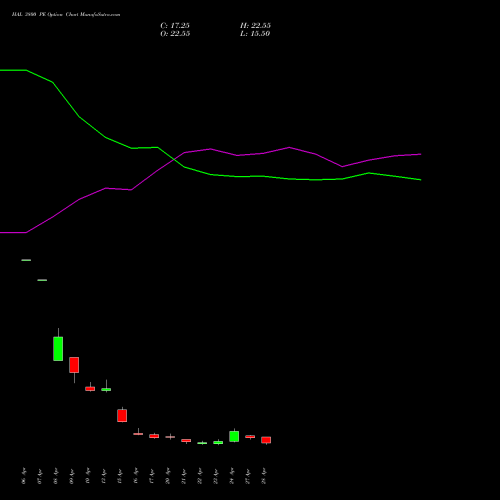500x500 pixels.
Task: Click the close price value C: 17.25
Action: tap(175, 26)
